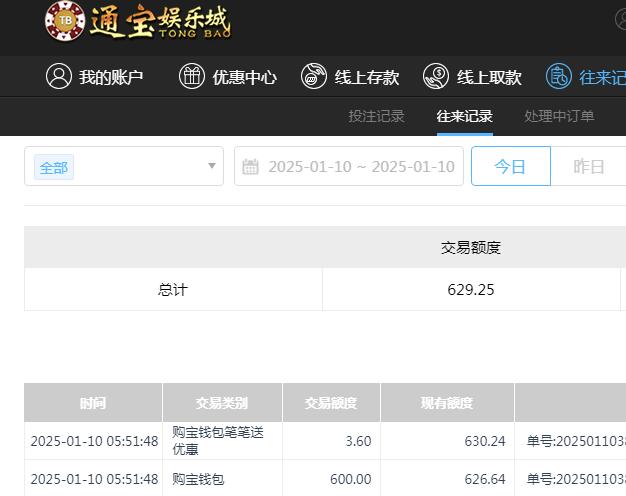Click the 线上存款 deposit icon
The image size is (626, 496).
tap(314, 76)
